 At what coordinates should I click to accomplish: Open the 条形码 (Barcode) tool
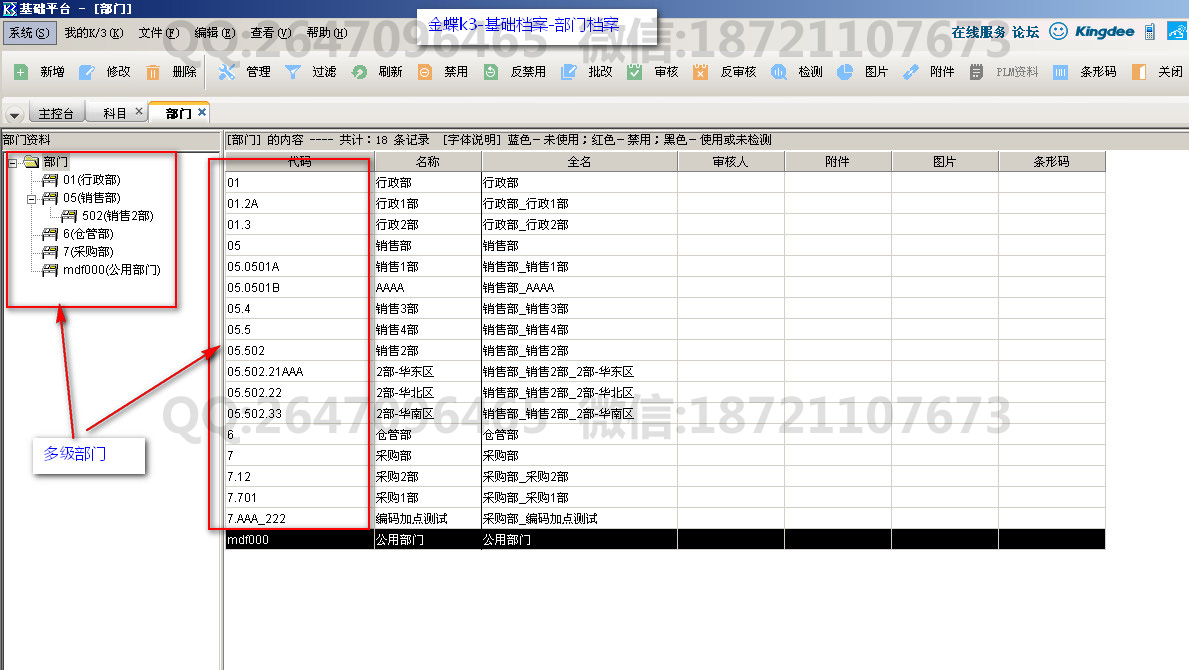[x=1061, y=72]
